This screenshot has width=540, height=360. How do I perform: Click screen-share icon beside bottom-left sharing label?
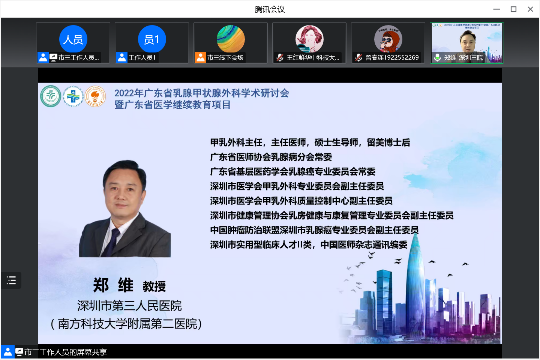[19, 352]
